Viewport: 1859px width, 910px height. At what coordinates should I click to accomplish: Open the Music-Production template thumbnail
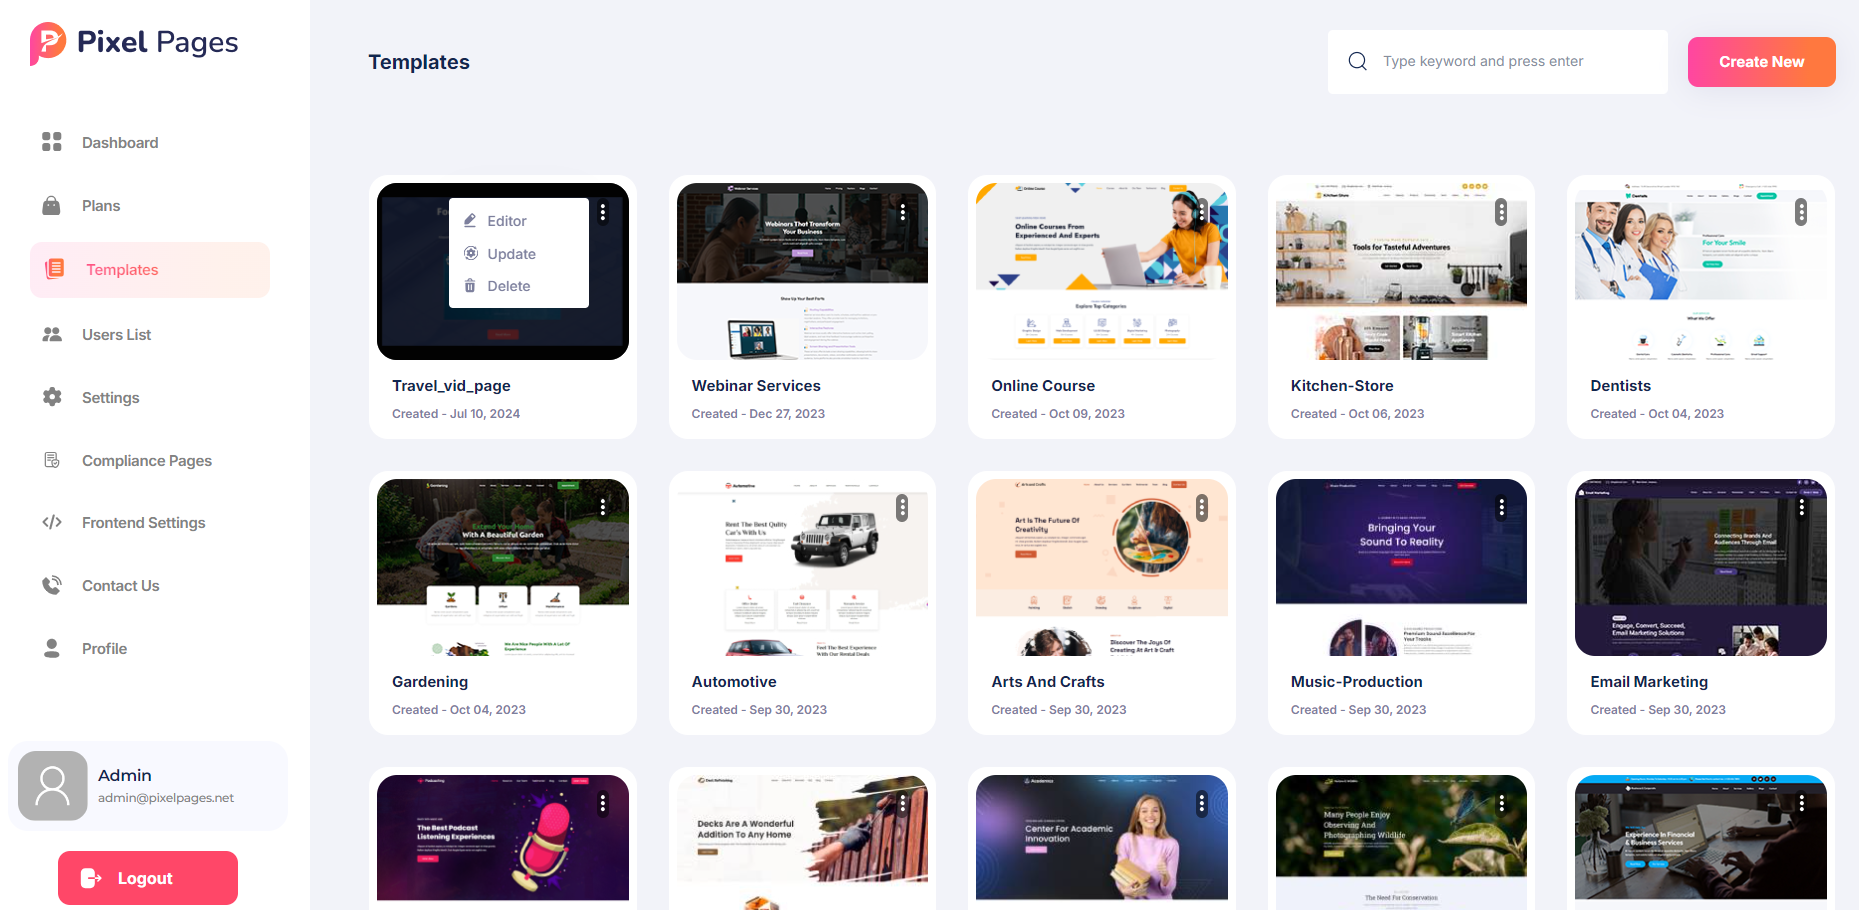click(1401, 567)
